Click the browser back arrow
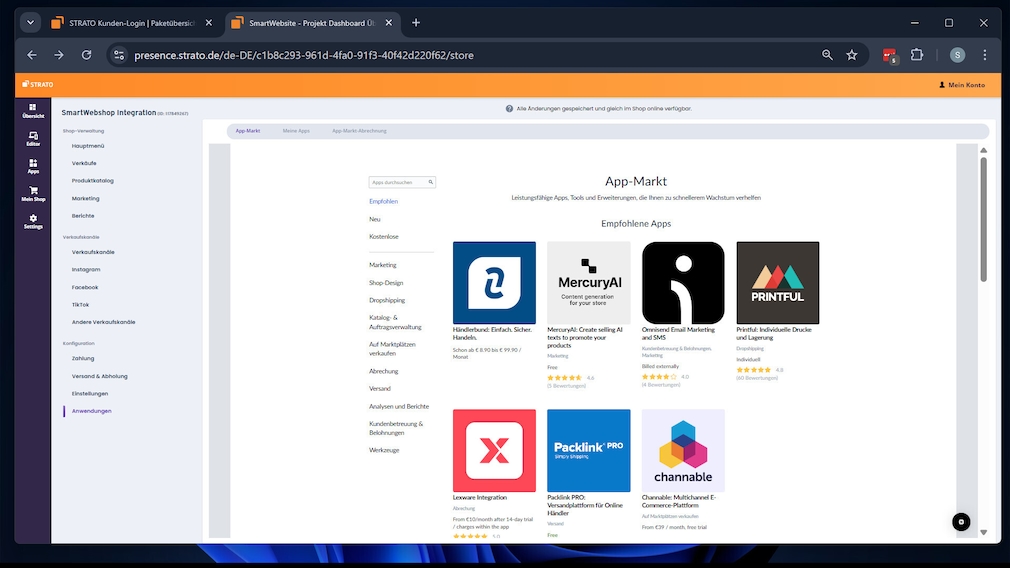The width and height of the screenshot is (1010, 568). tap(32, 55)
